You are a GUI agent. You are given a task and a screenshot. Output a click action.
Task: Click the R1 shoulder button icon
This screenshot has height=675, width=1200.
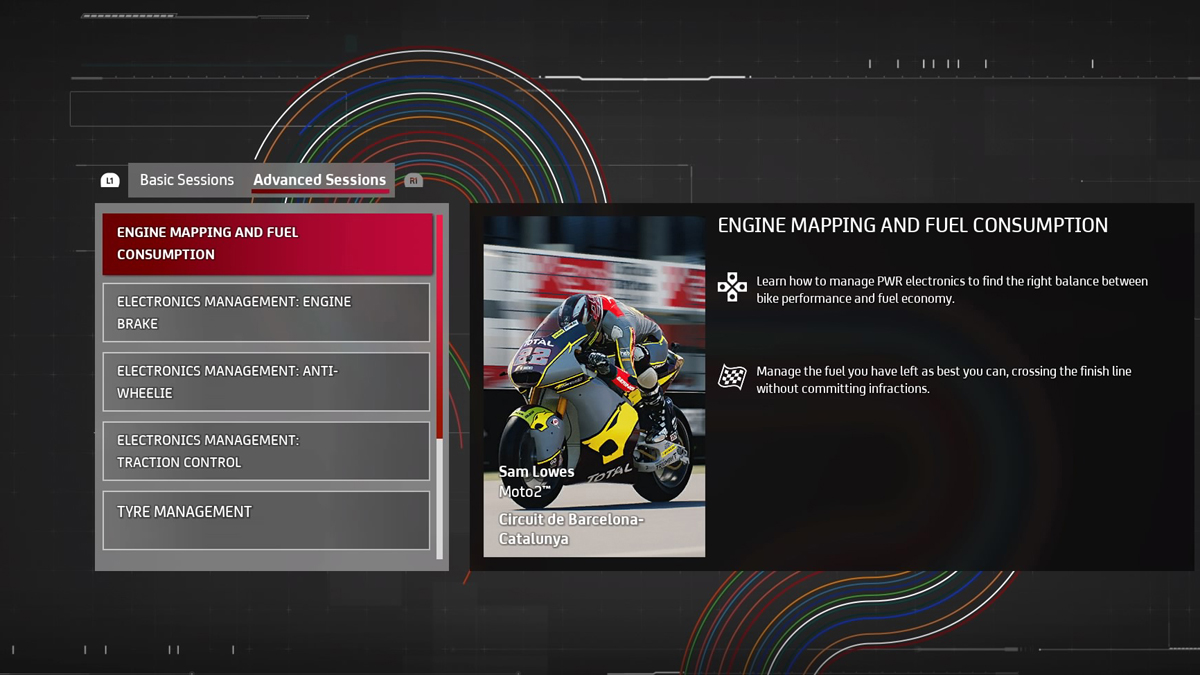tap(413, 181)
